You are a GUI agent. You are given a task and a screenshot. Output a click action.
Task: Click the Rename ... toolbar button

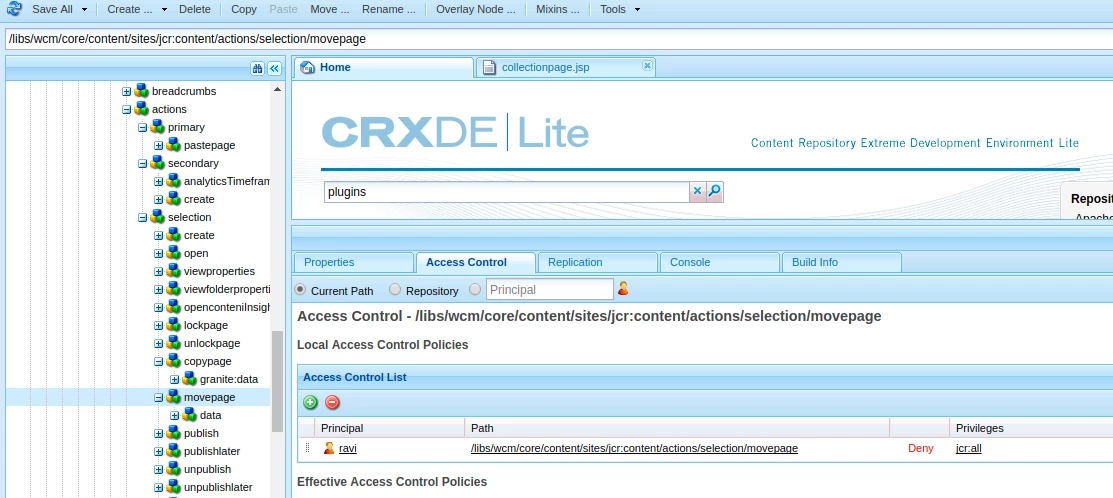(x=388, y=9)
